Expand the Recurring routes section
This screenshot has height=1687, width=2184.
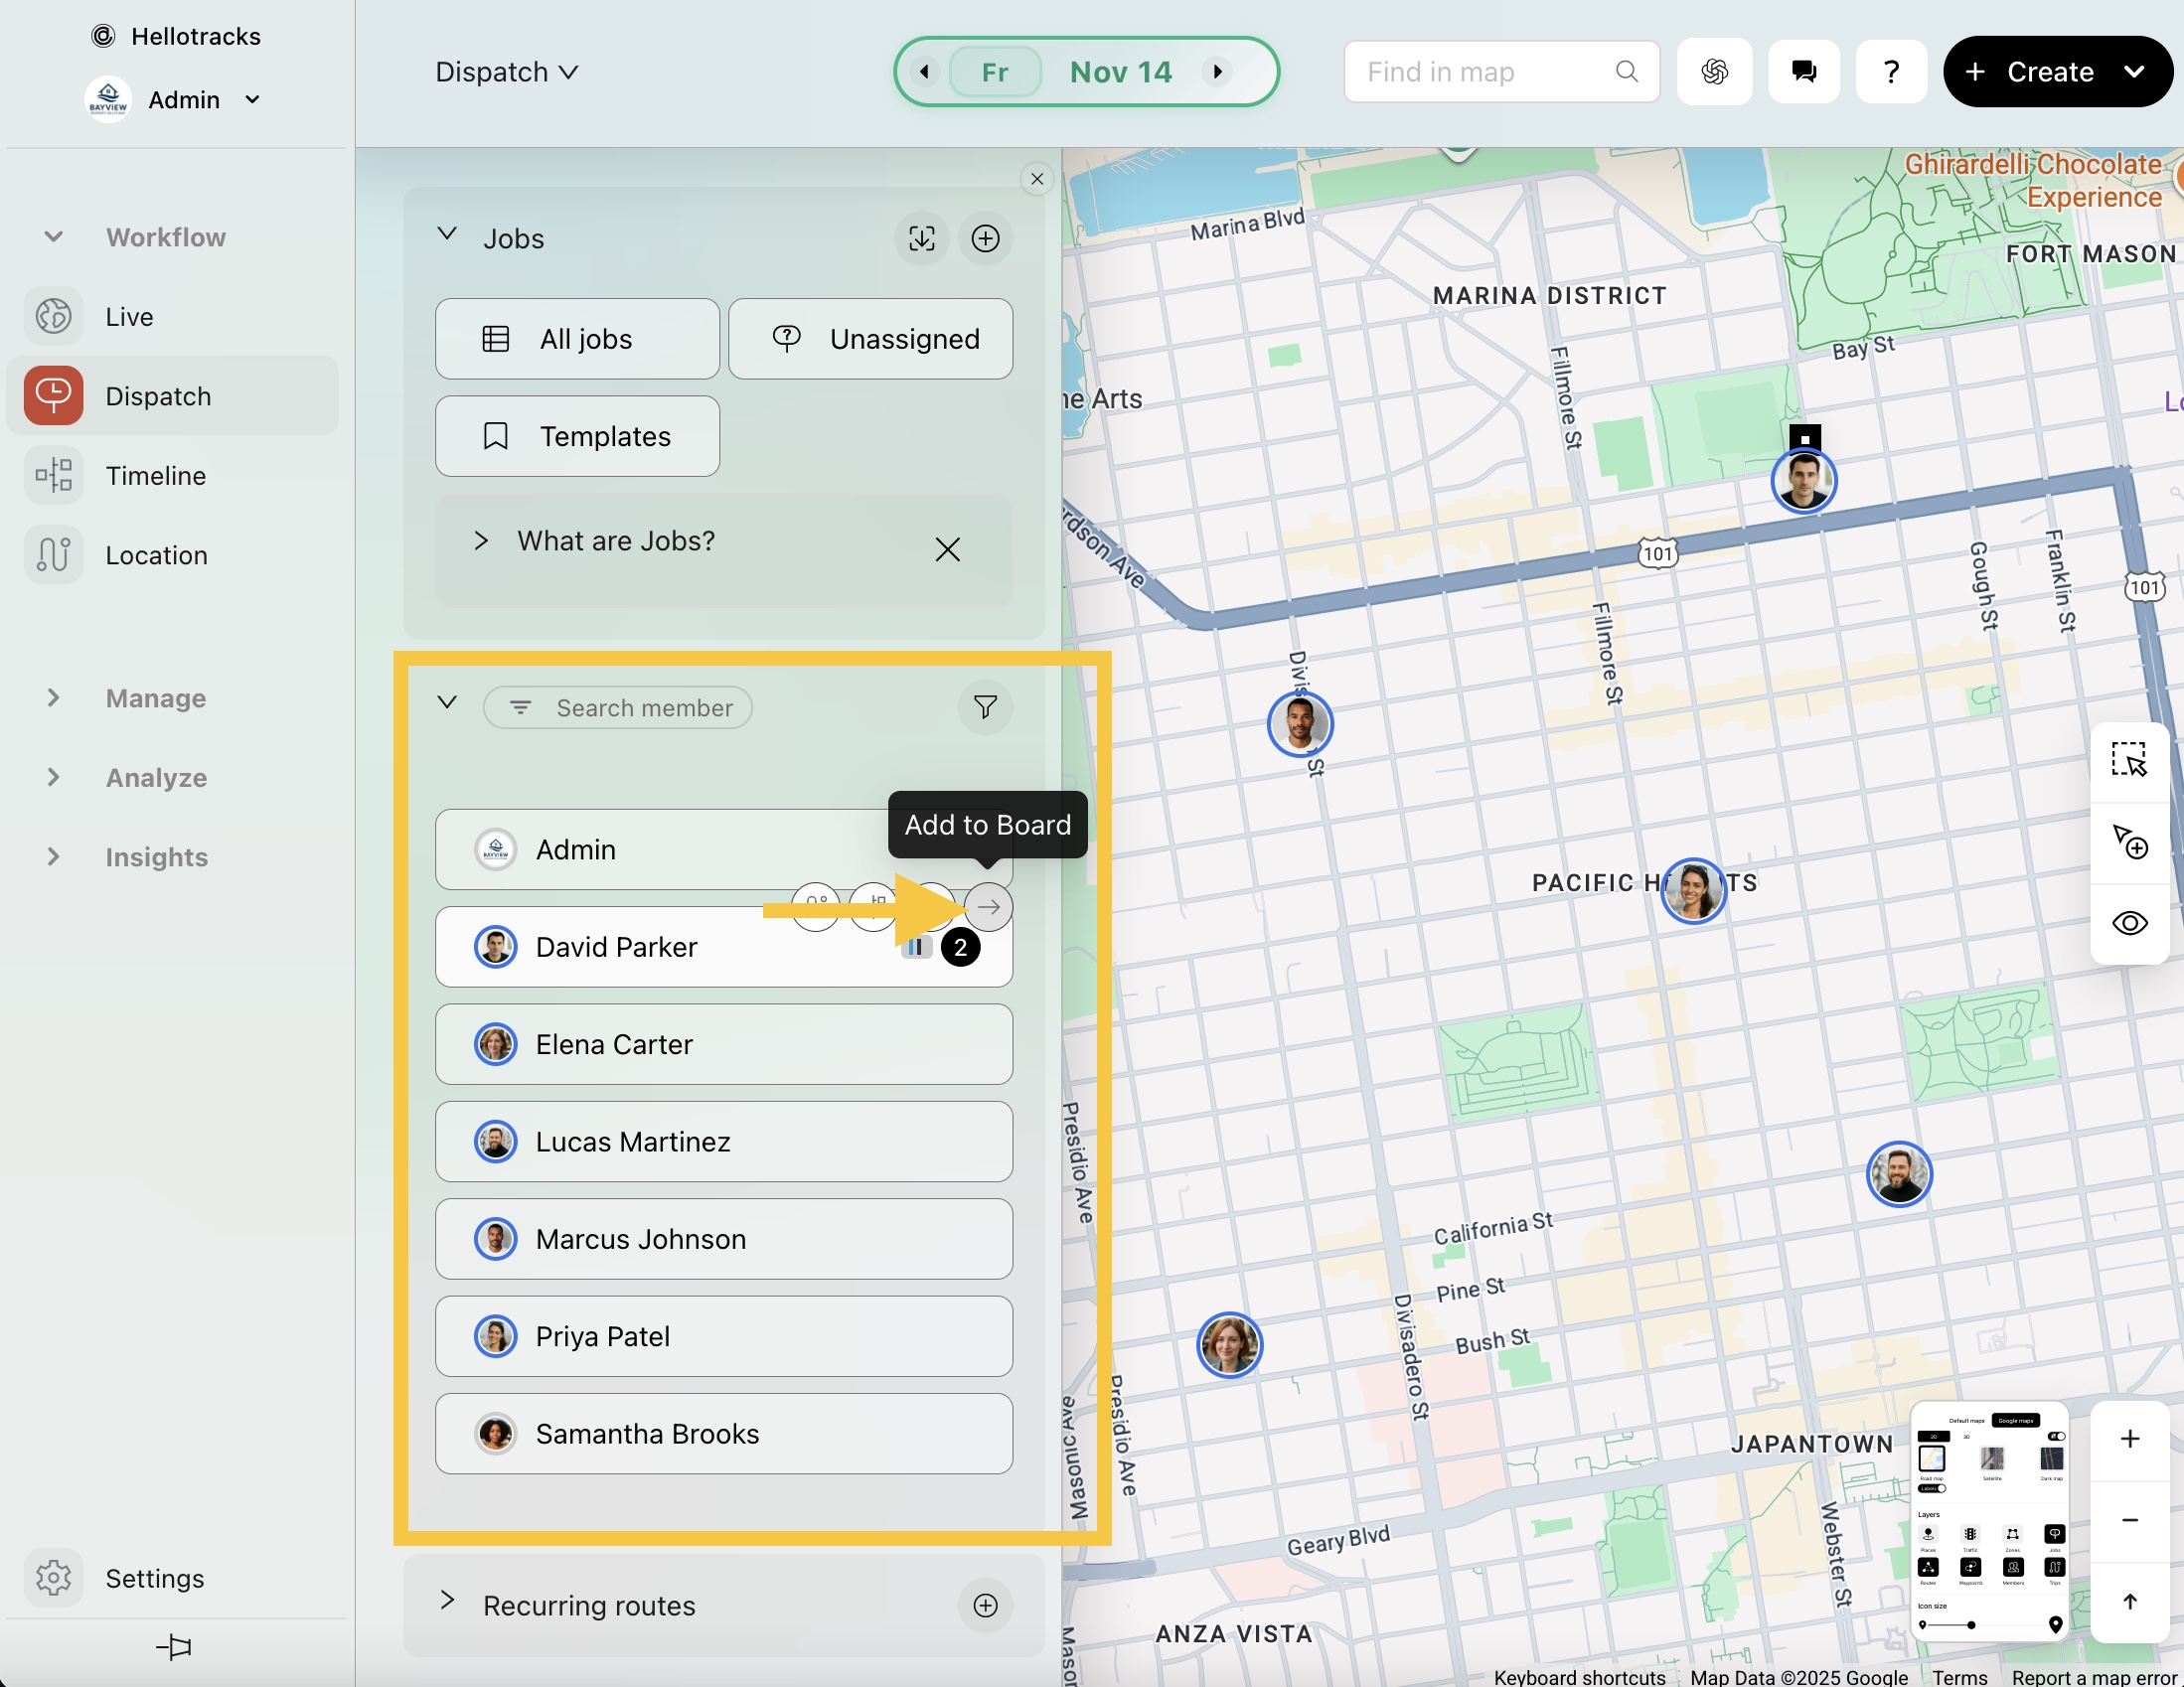pyautogui.click(x=448, y=1602)
